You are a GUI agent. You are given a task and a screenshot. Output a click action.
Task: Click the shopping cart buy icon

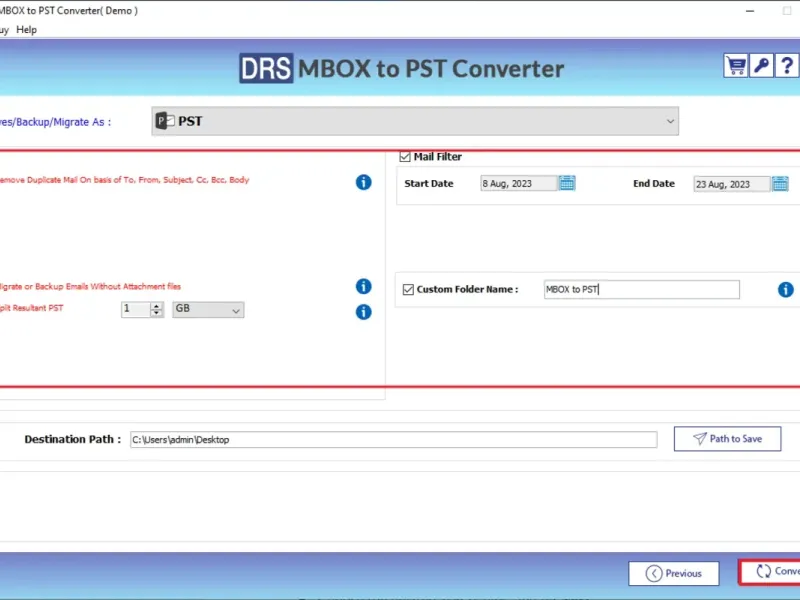point(735,66)
